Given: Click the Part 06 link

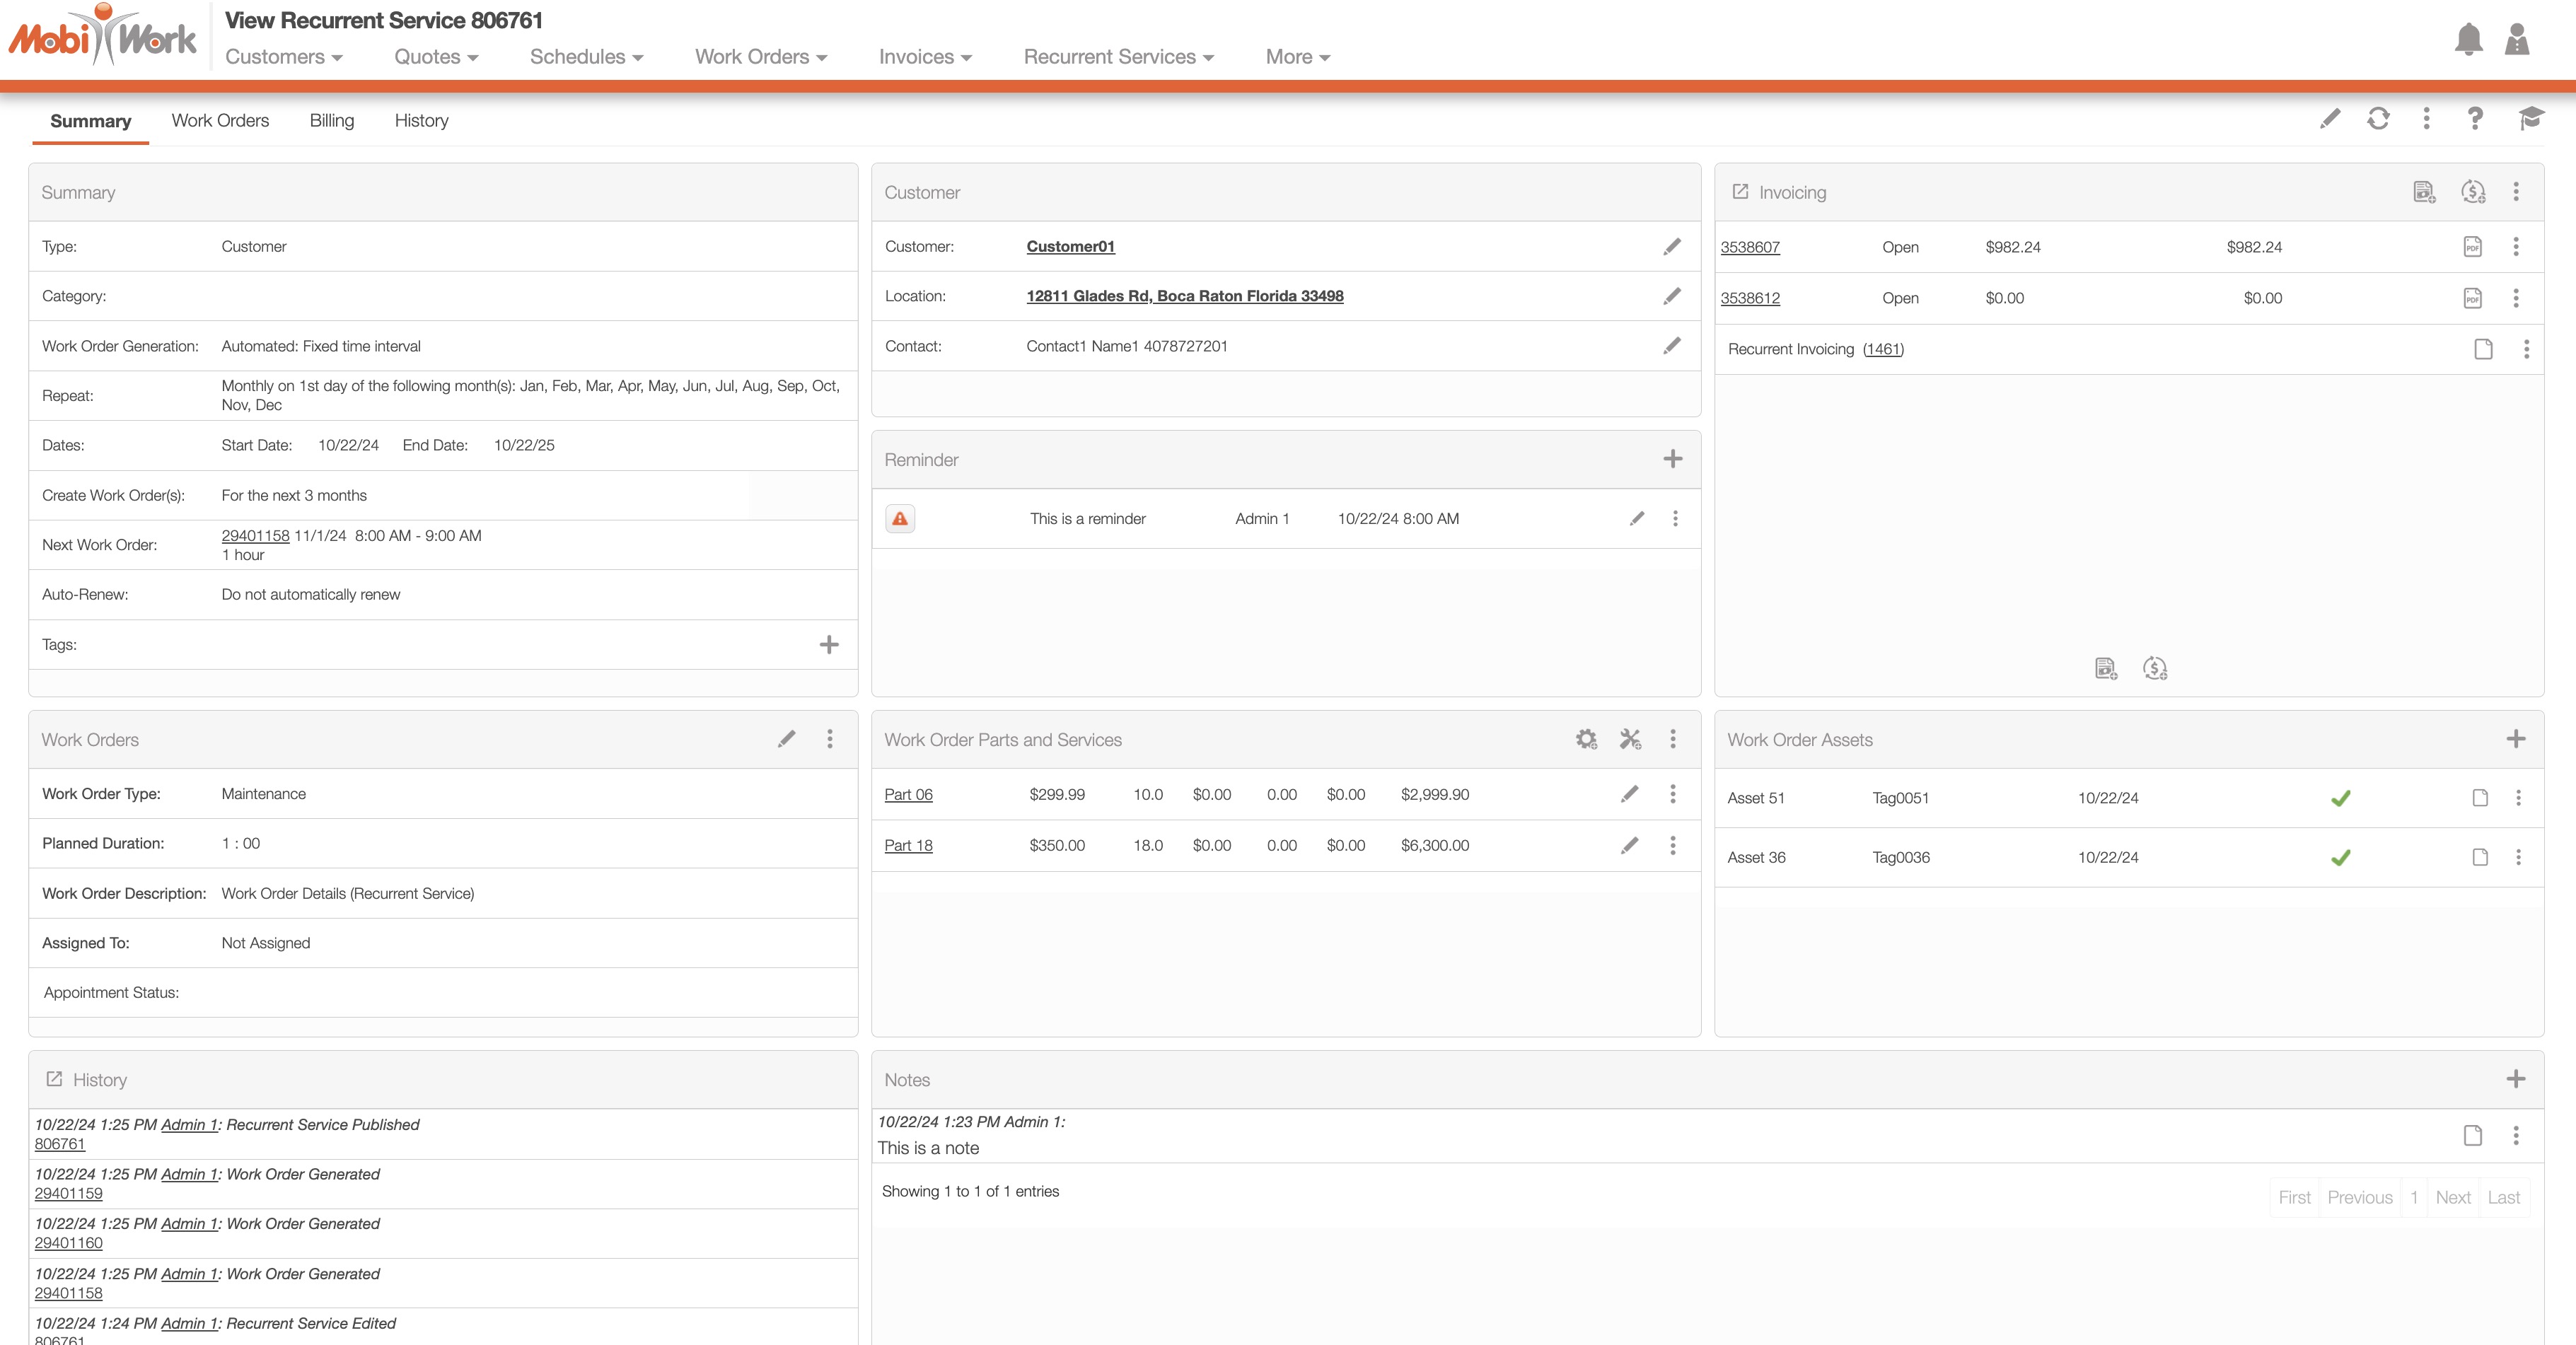Looking at the screenshot, I should [908, 795].
